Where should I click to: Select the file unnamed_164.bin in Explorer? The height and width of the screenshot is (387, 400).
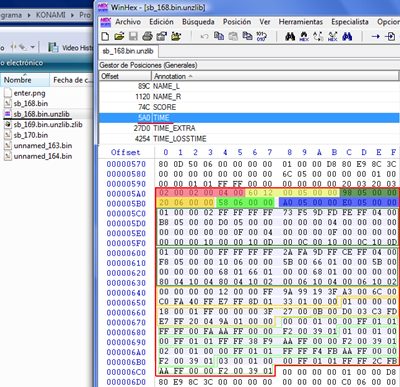click(43, 156)
